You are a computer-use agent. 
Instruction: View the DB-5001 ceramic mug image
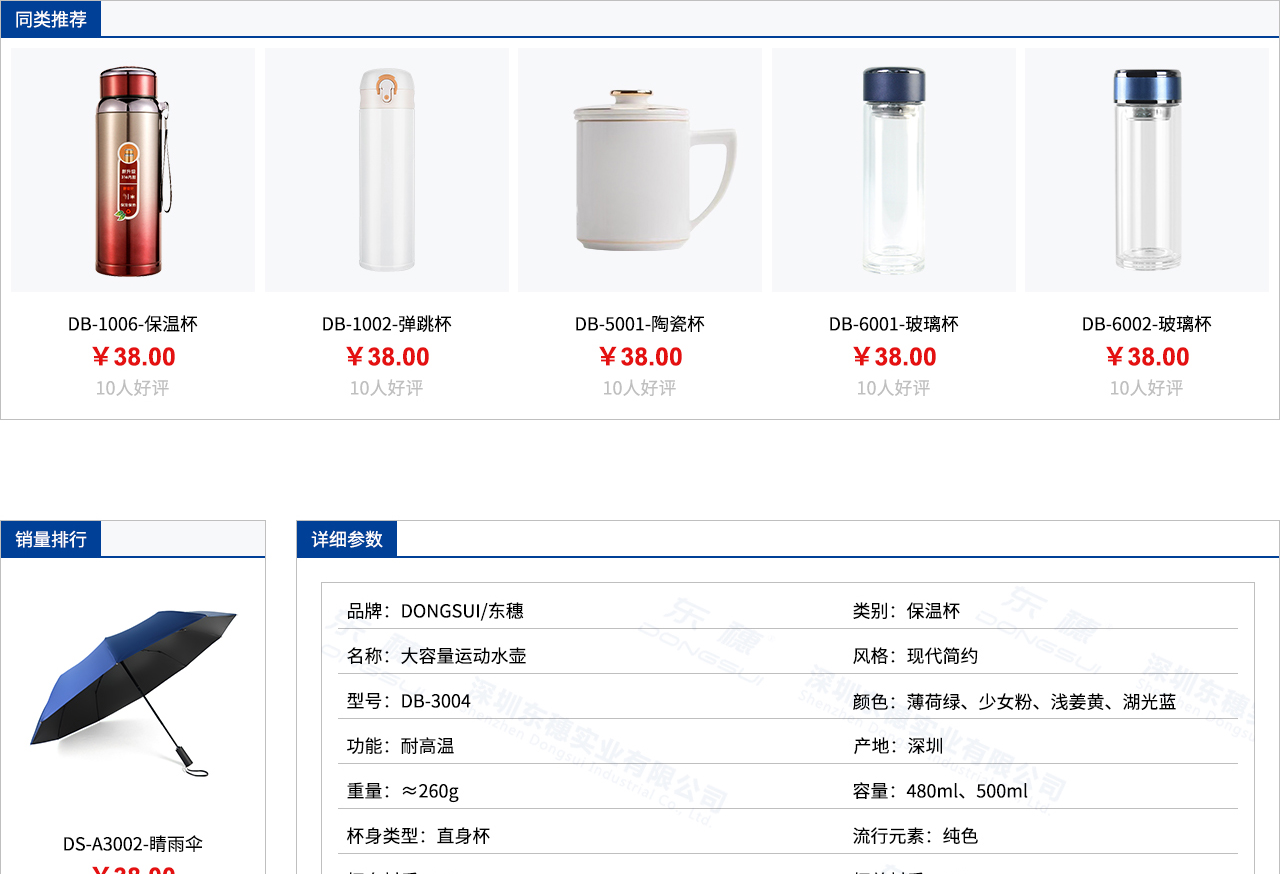[x=640, y=170]
